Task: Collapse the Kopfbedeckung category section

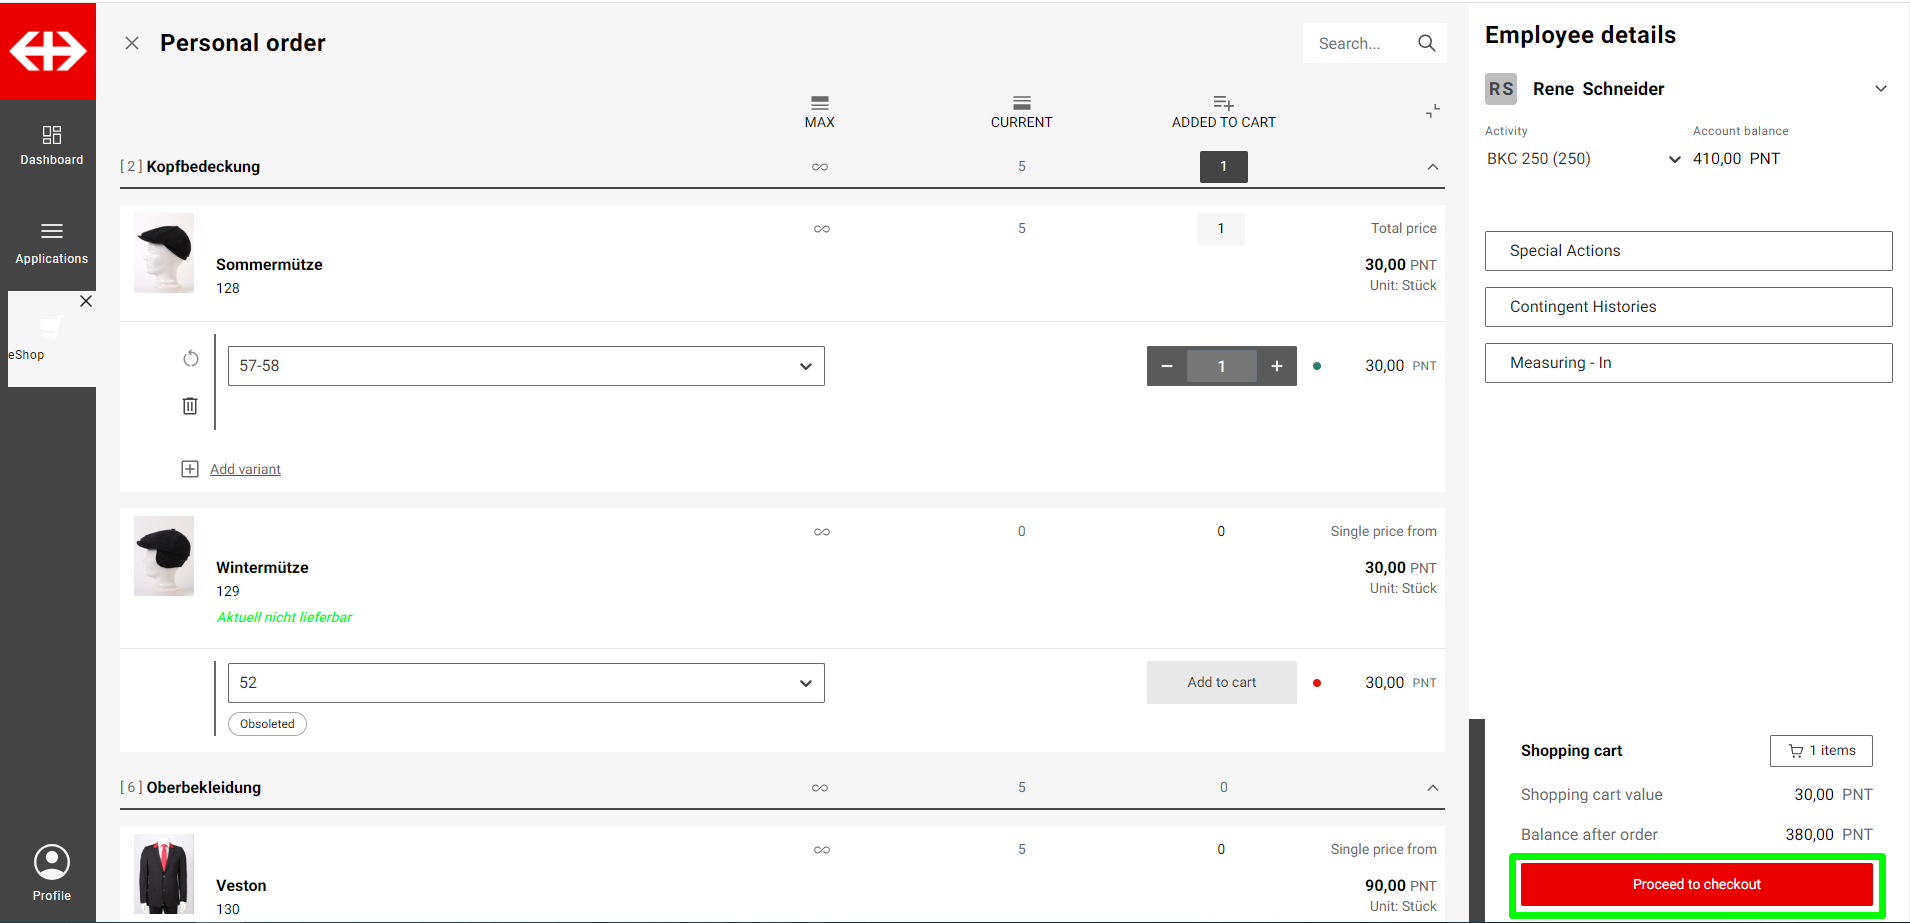Action: [1432, 167]
